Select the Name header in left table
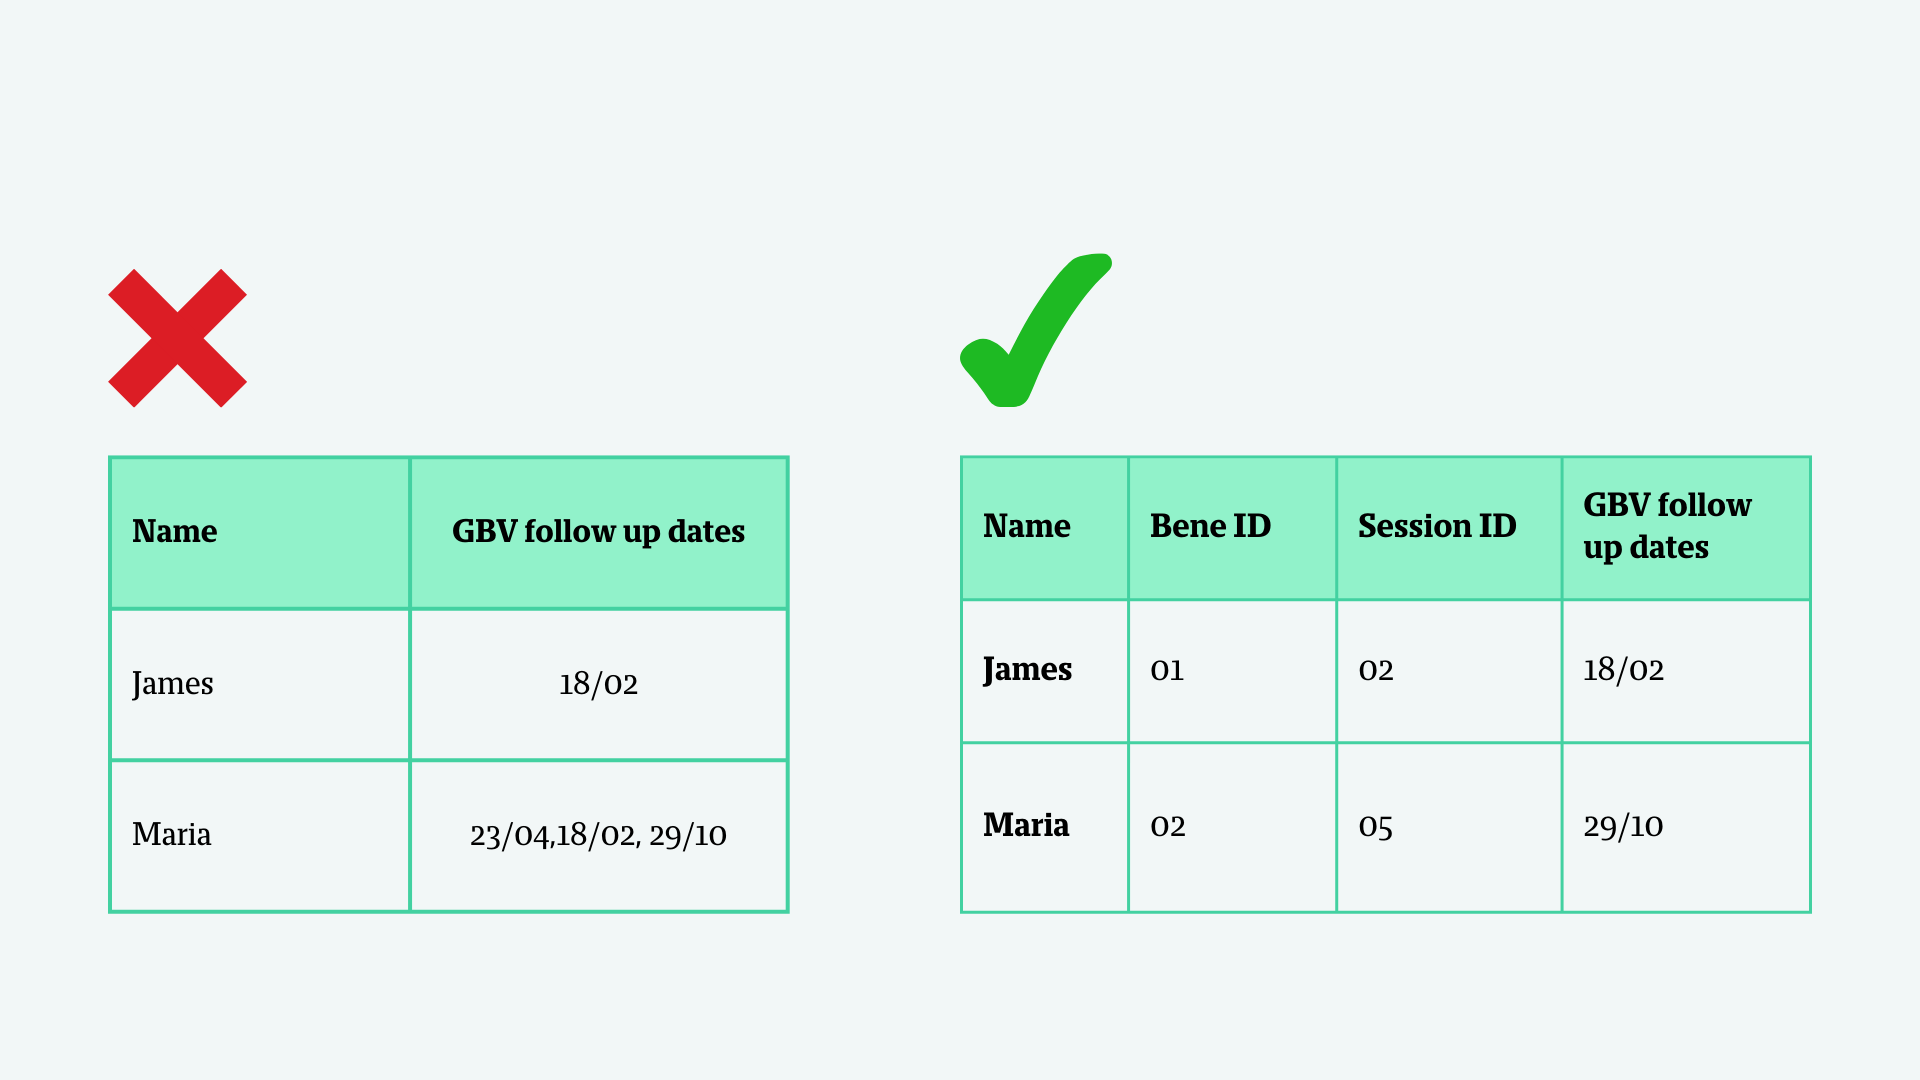Viewport: 1920px width, 1080px height. pyautogui.click(x=260, y=533)
